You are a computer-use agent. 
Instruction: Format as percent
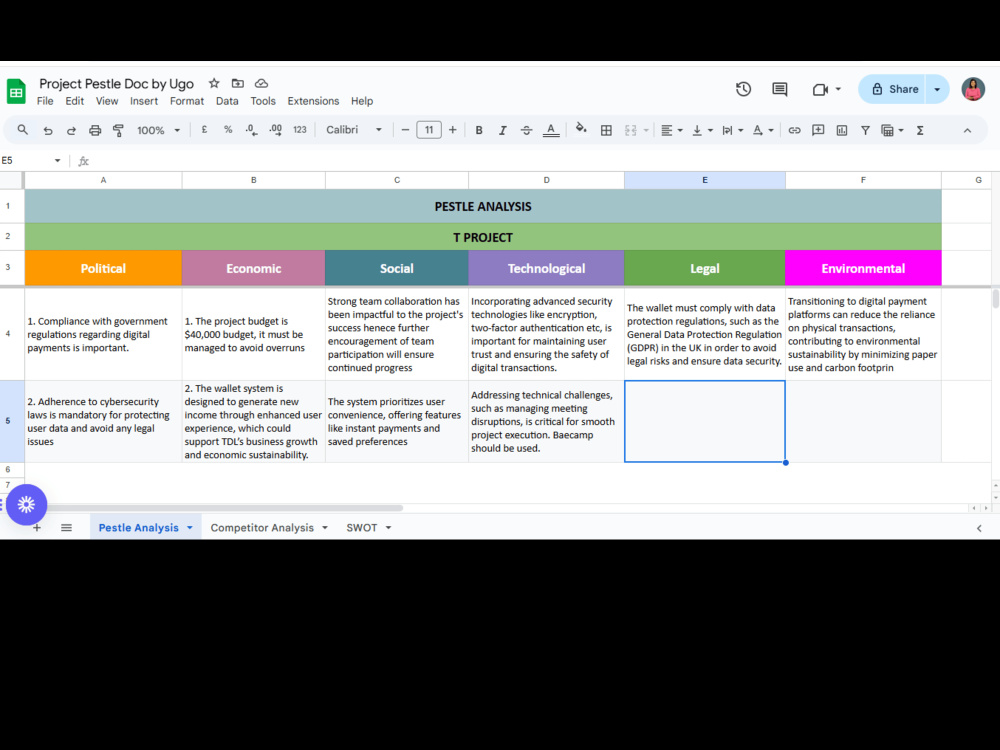coord(228,130)
